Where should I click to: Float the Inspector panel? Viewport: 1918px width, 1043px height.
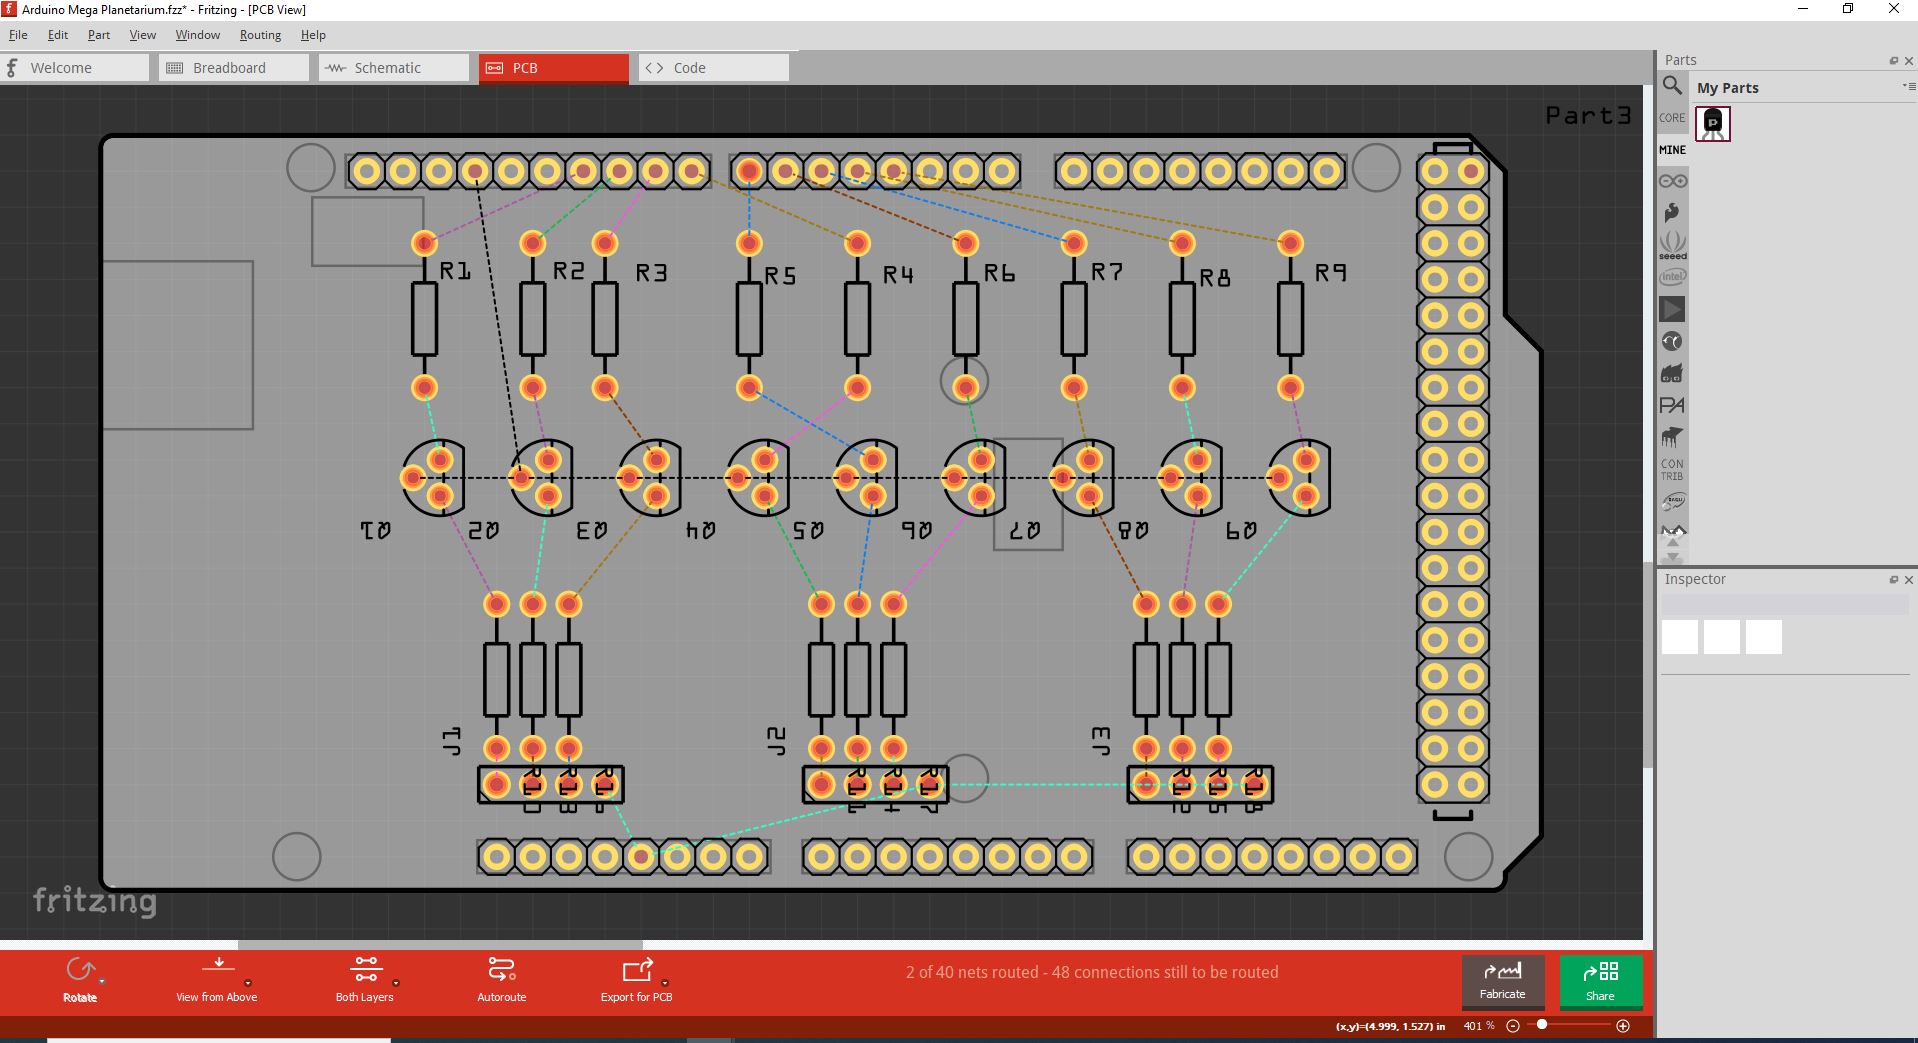click(x=1893, y=580)
